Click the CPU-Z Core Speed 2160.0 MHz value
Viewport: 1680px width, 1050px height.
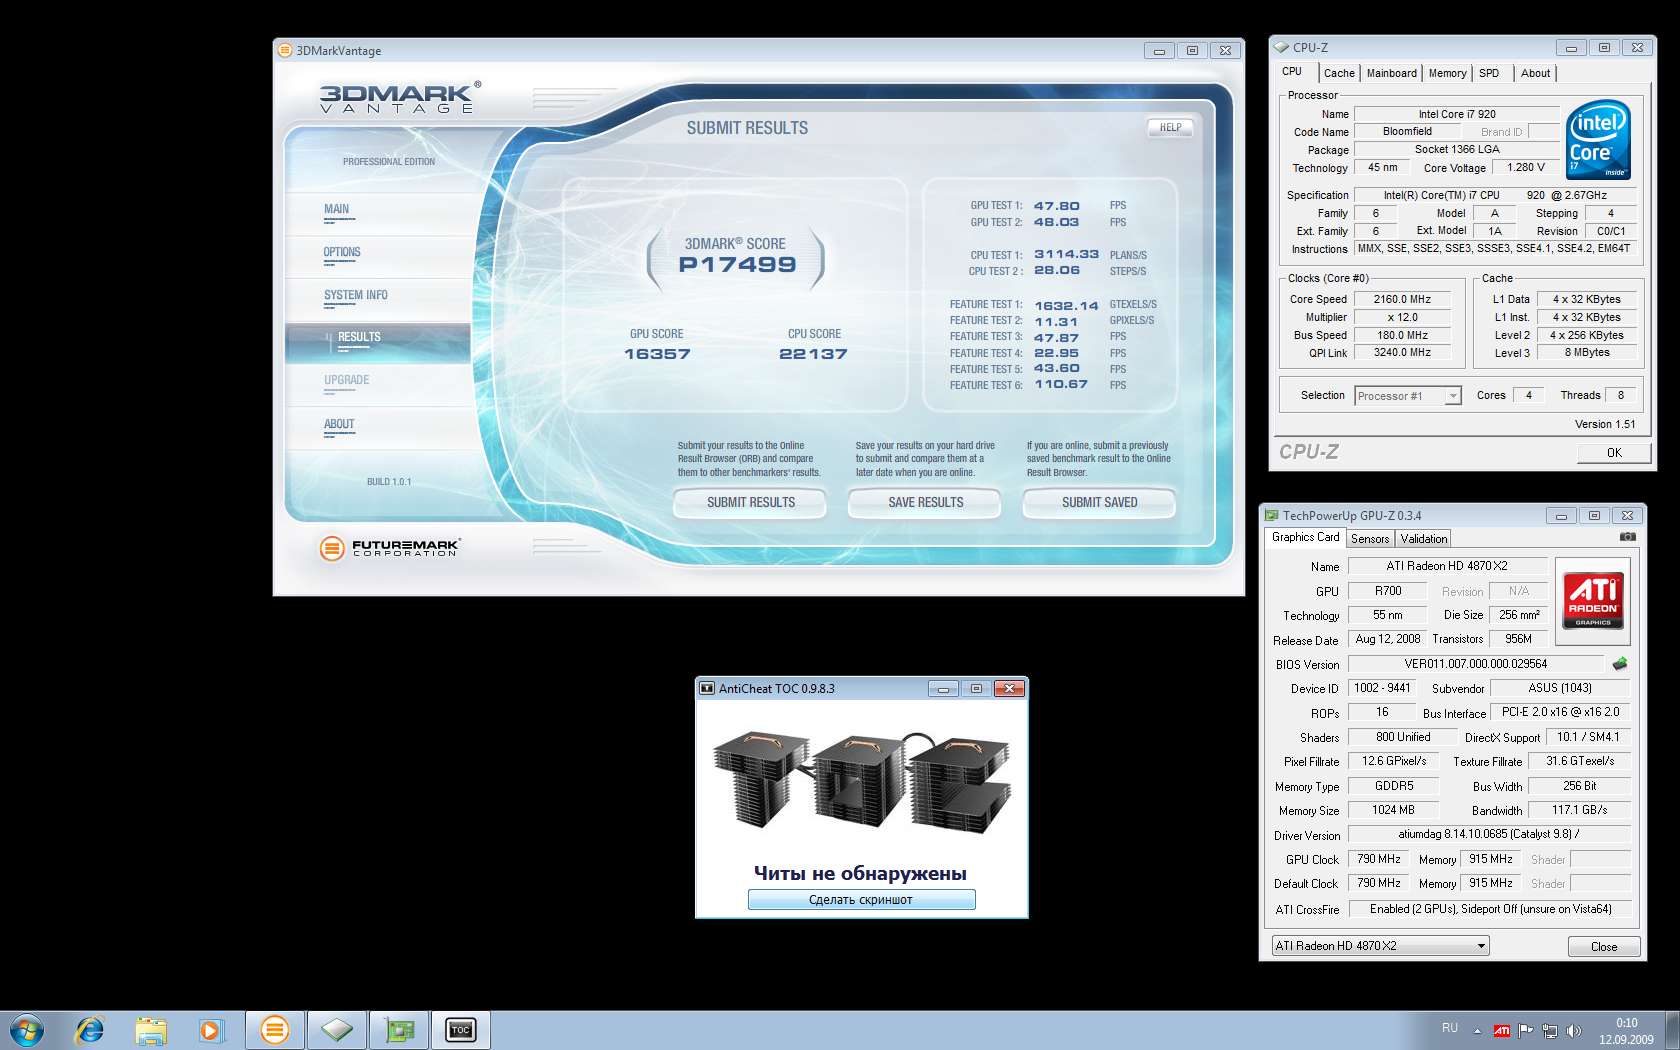(1402, 299)
